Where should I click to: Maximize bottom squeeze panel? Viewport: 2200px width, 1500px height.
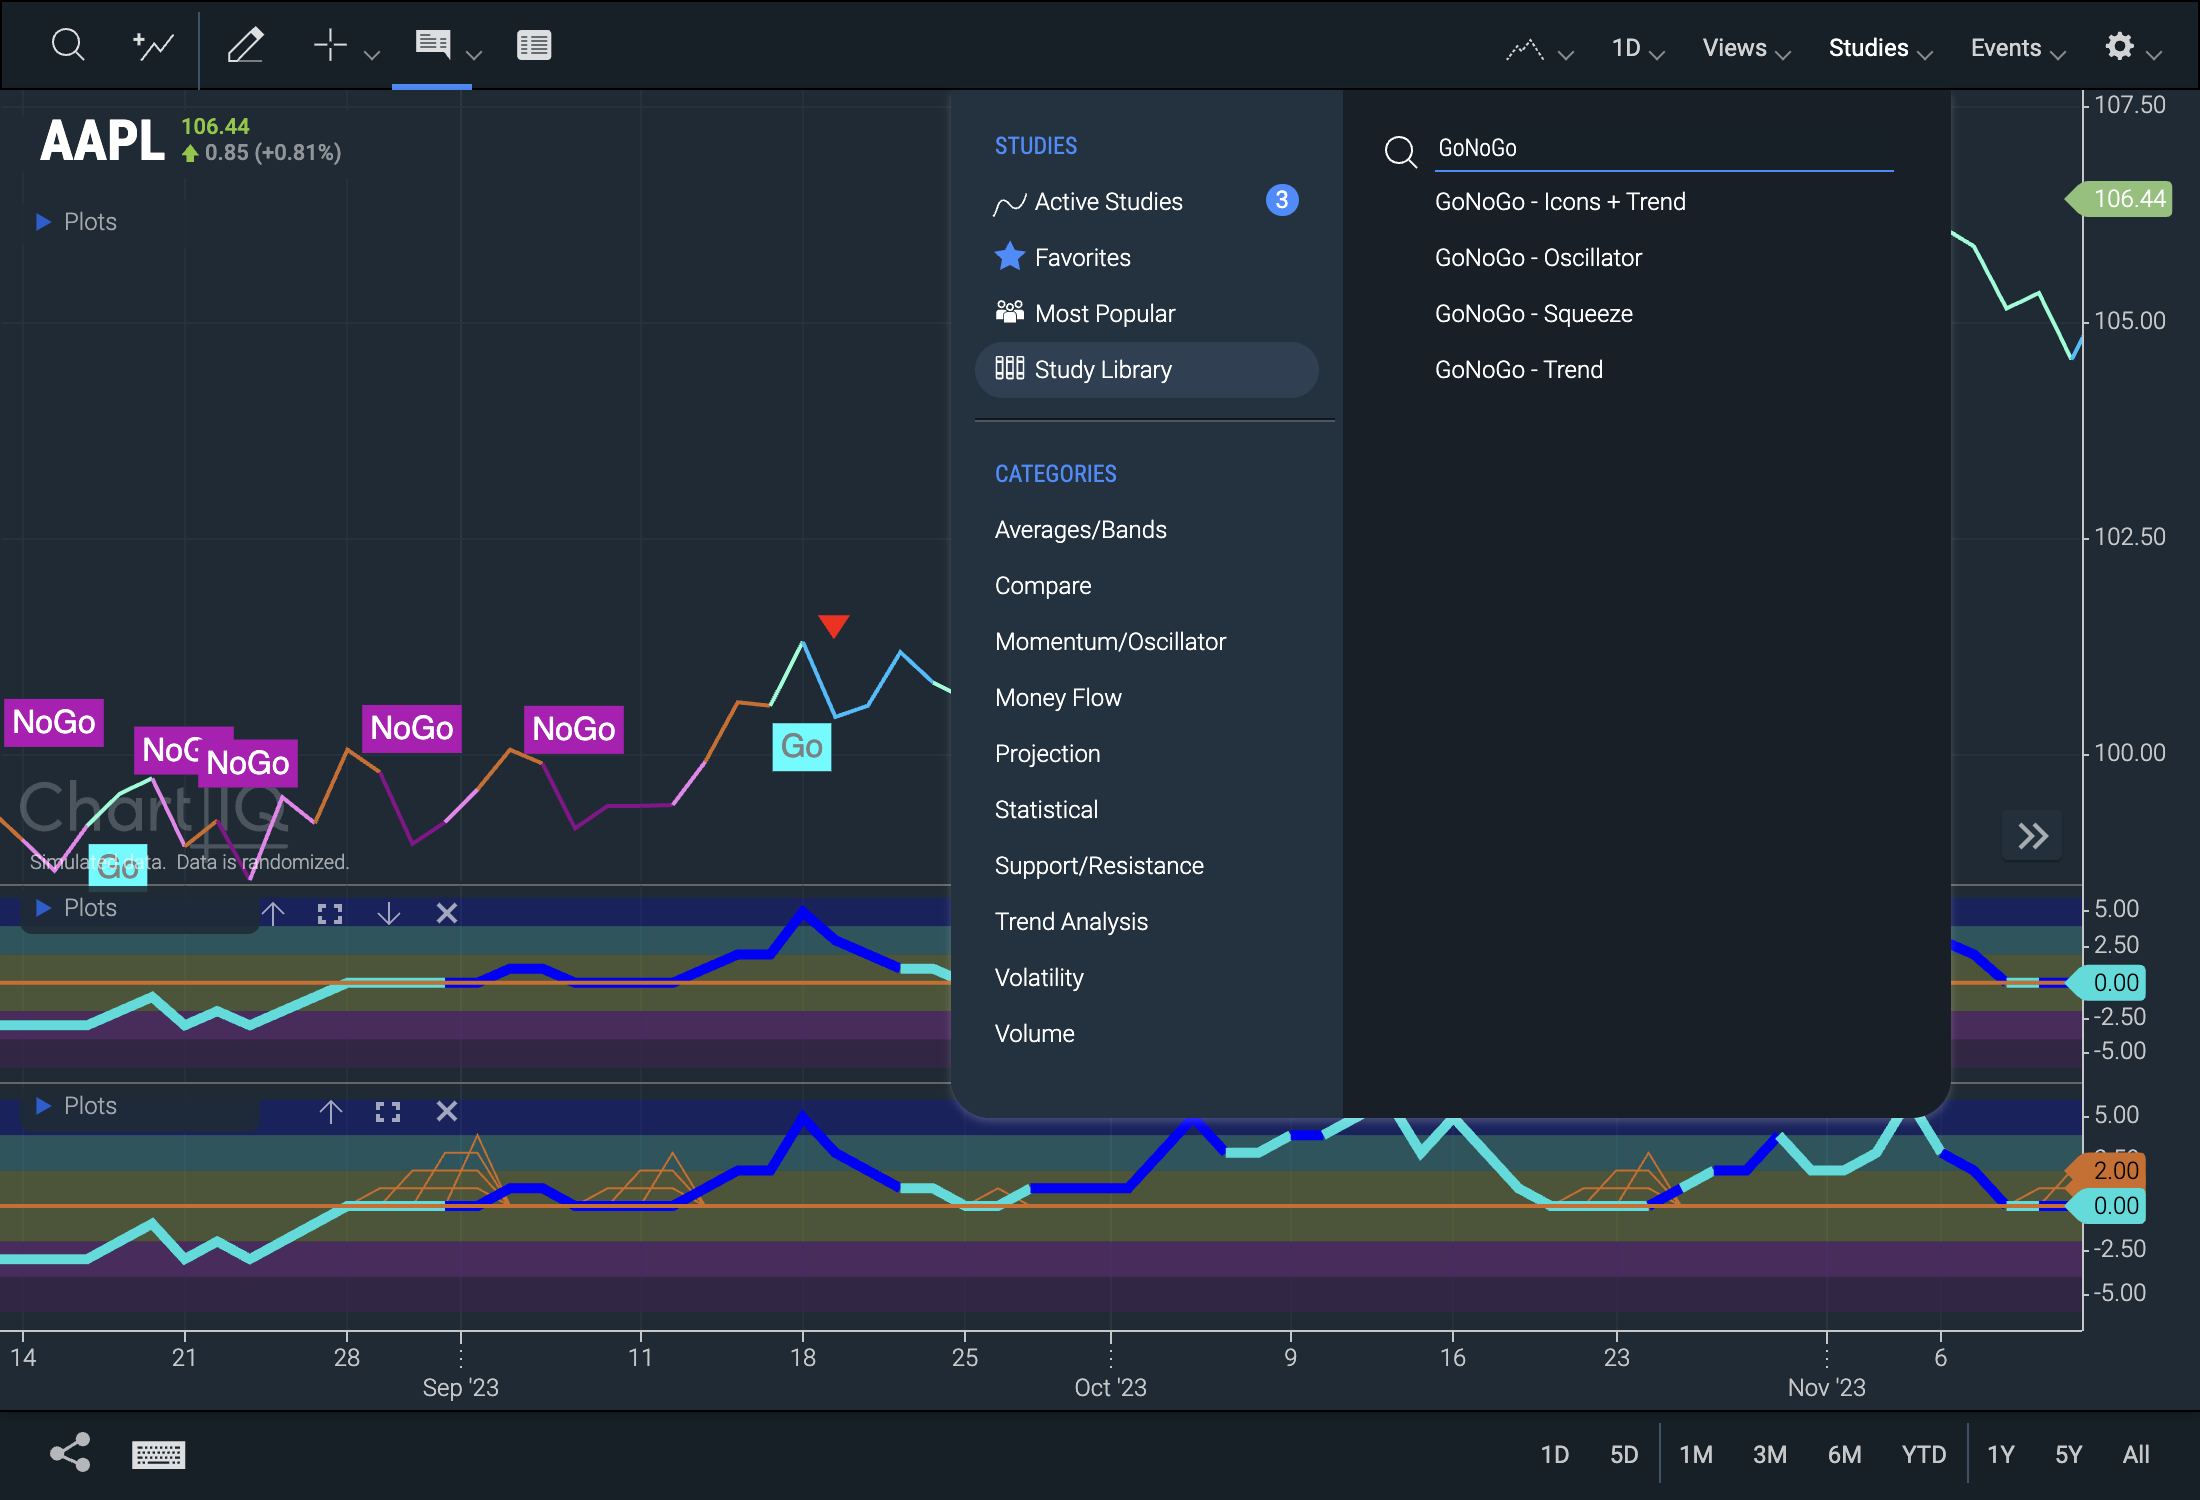pyautogui.click(x=388, y=1111)
